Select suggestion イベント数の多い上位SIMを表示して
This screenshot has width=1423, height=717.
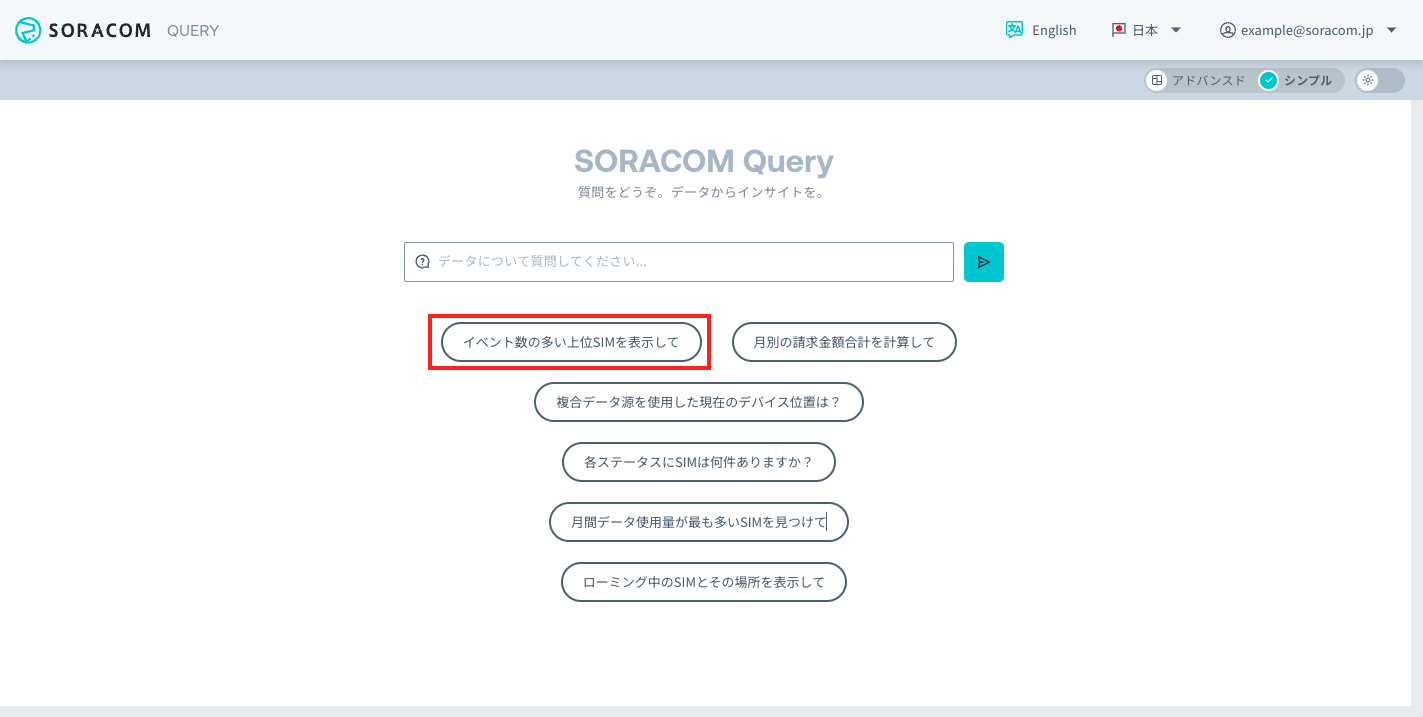(x=571, y=342)
